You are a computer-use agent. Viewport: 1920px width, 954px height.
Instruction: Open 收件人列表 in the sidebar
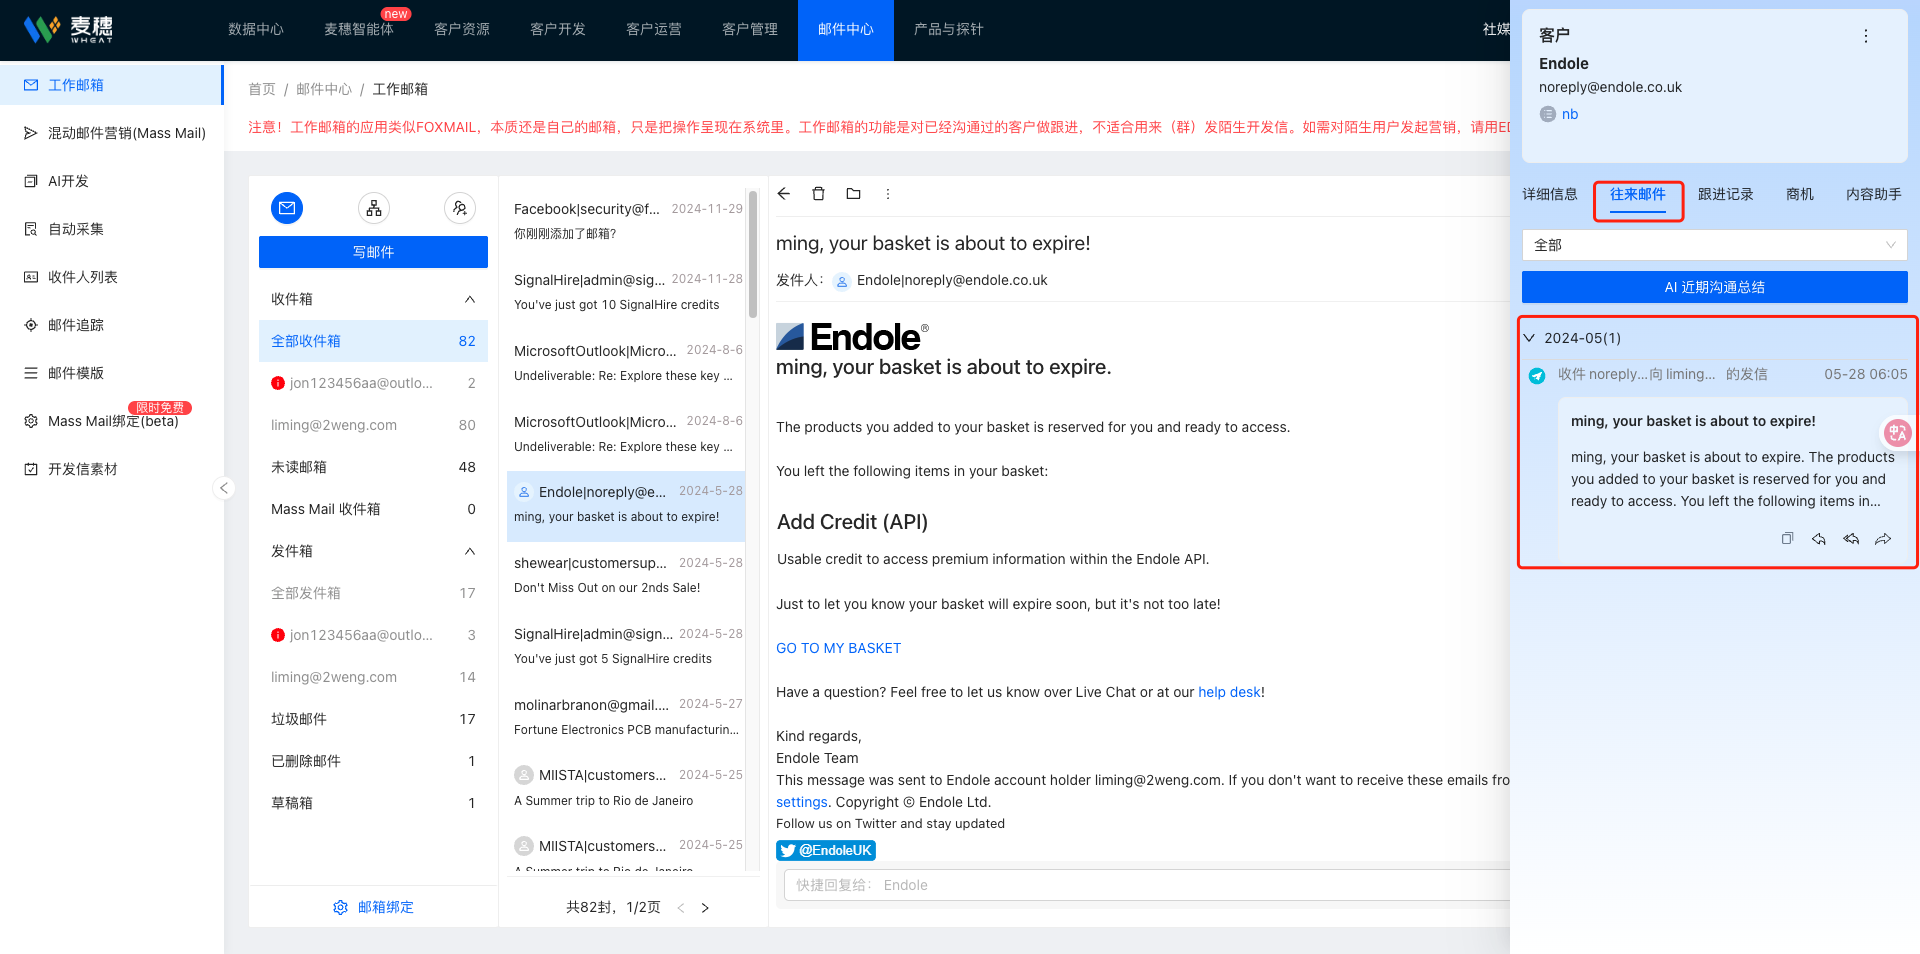coord(111,277)
